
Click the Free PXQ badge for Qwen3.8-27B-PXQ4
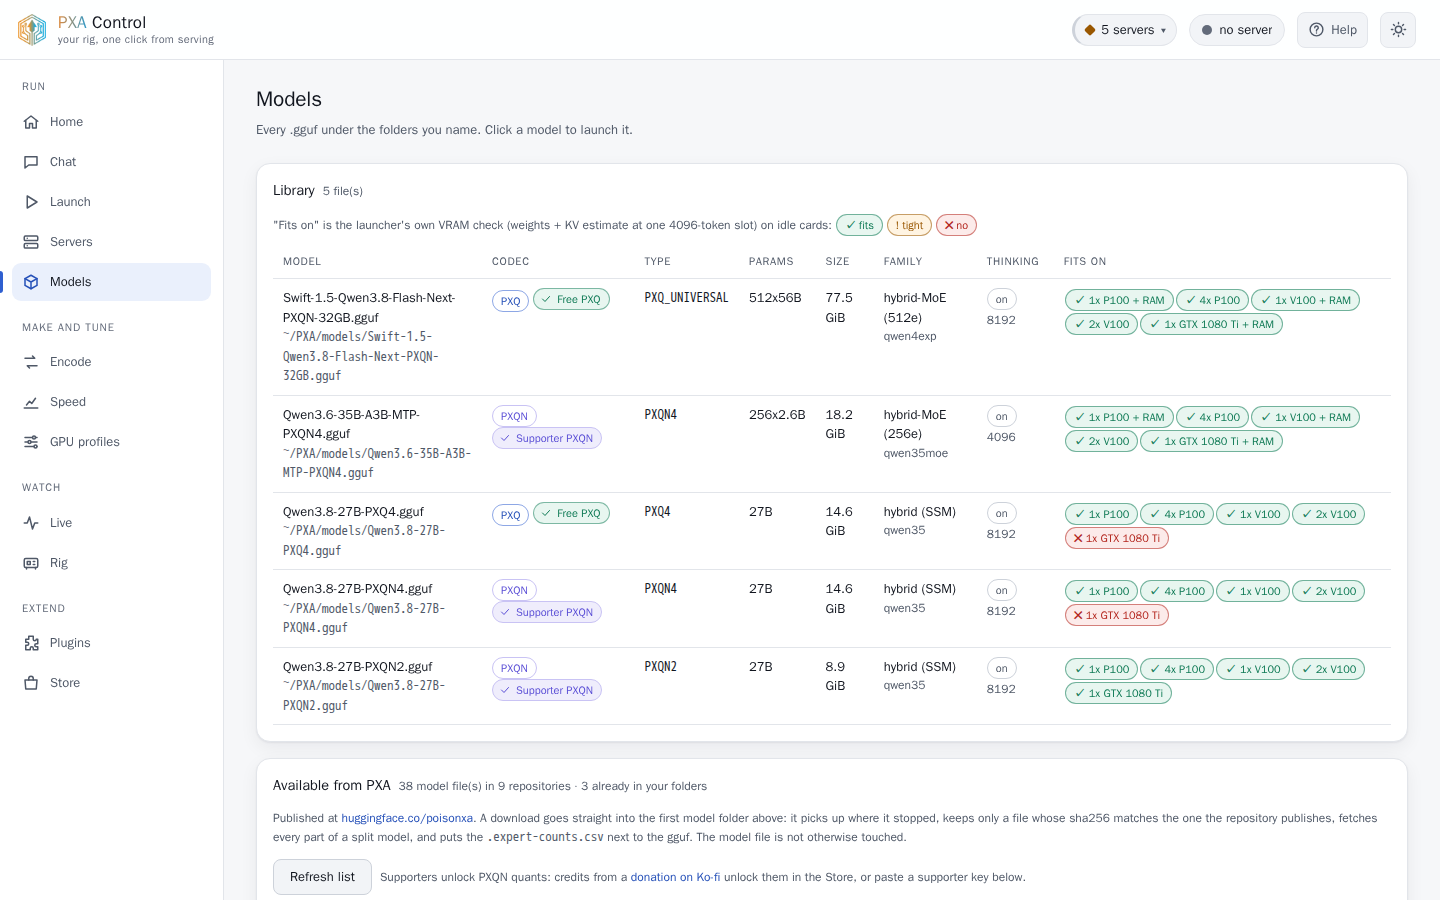click(x=571, y=514)
